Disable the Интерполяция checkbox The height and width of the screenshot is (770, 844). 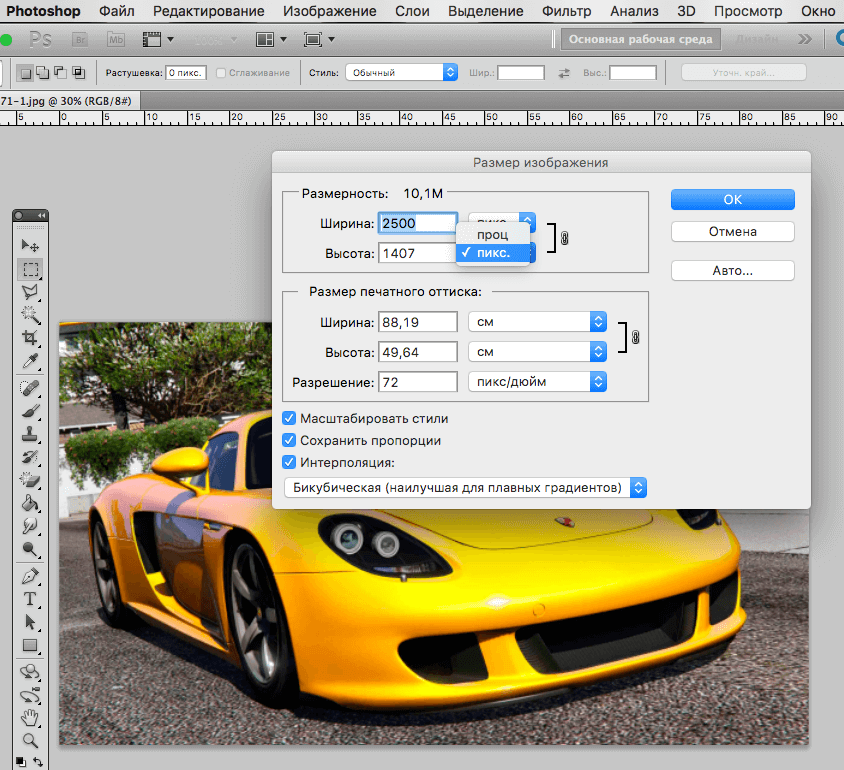pos(290,462)
